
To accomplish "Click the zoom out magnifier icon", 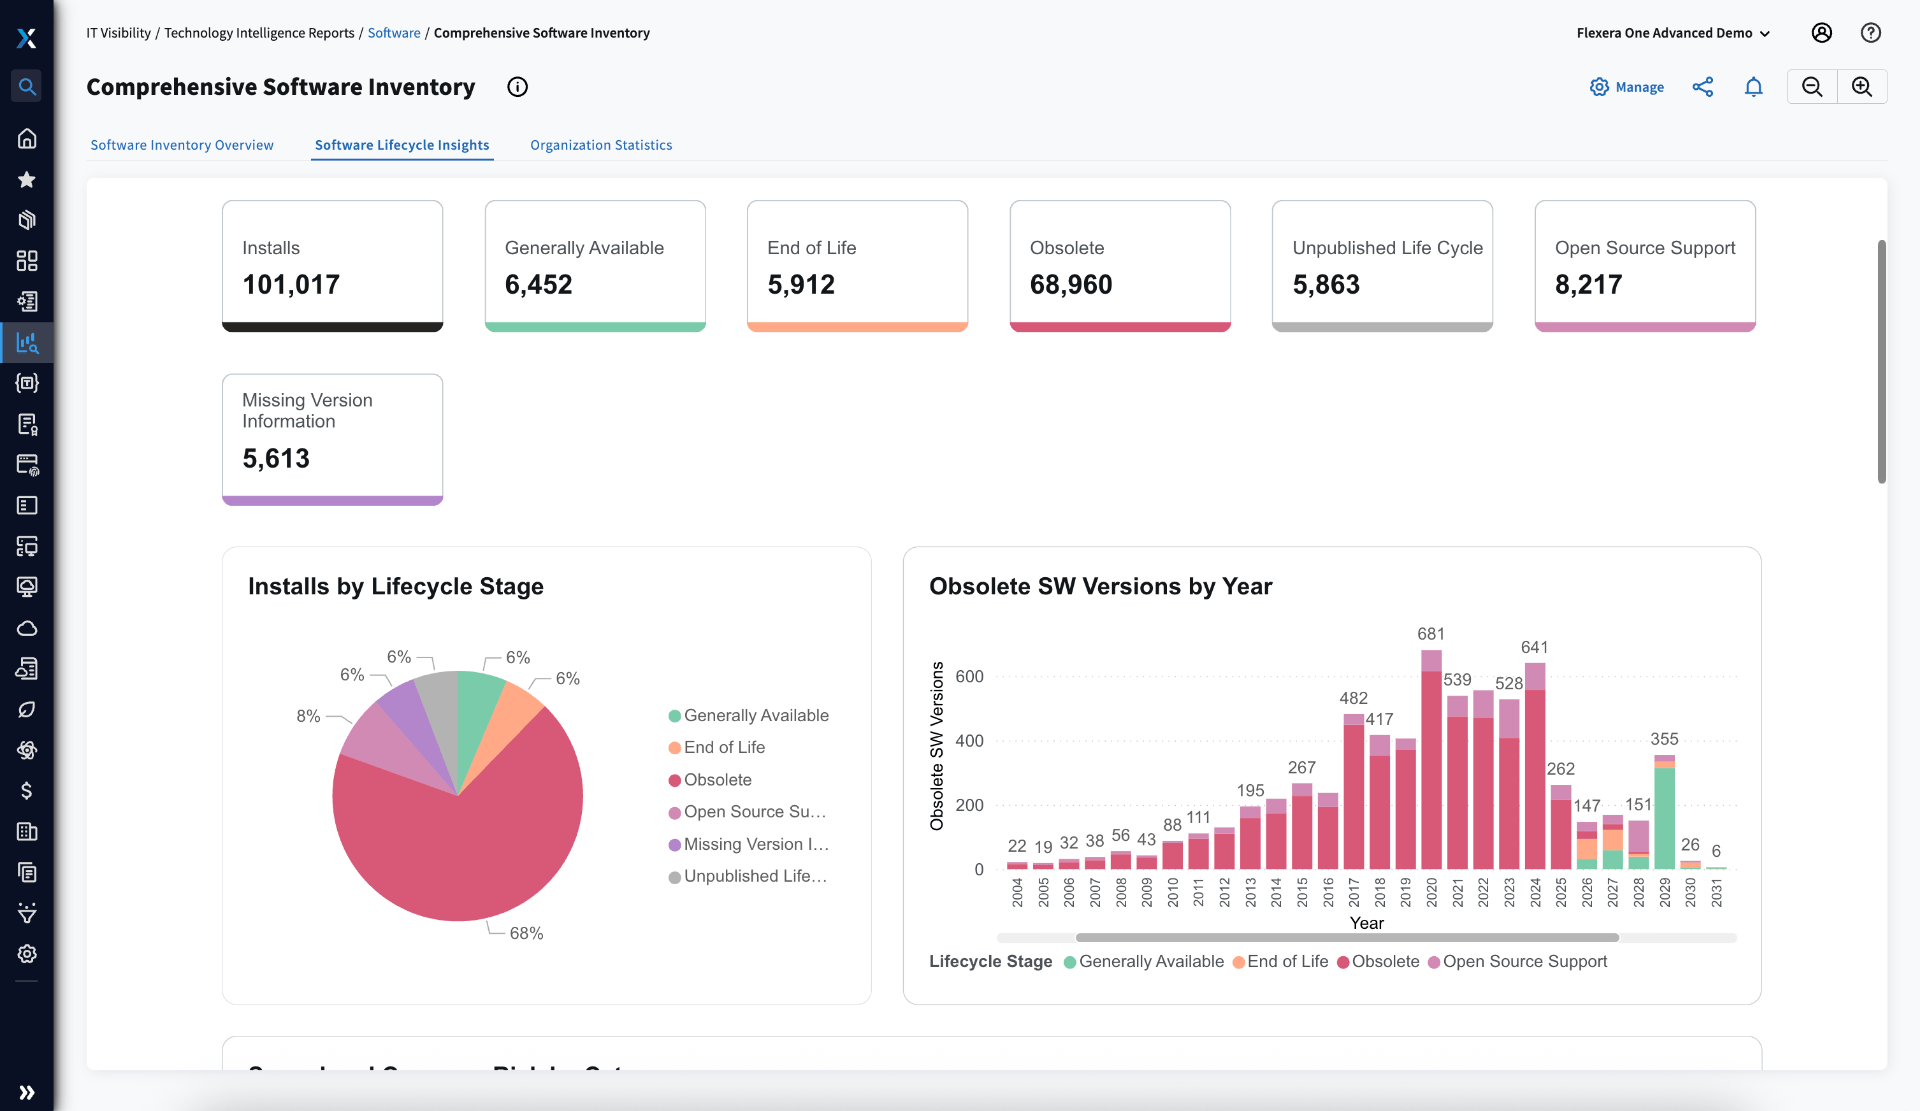I will [1812, 87].
